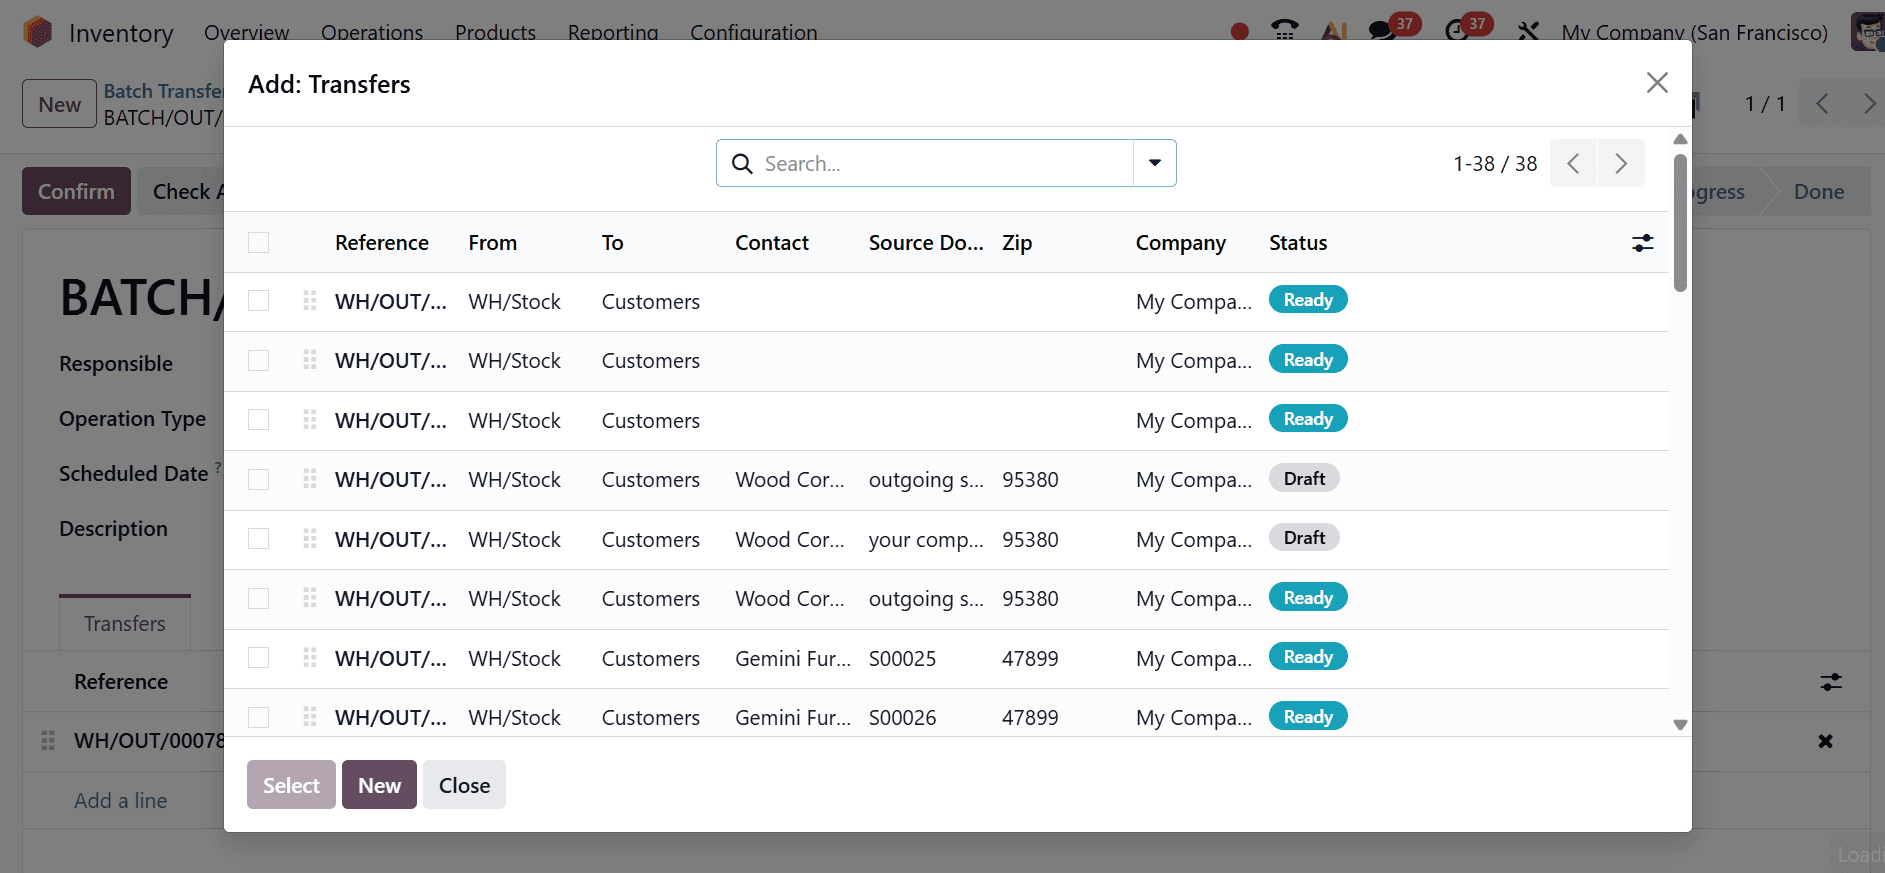1885x873 pixels.
Task: Click the Add a line link
Action: [121, 800]
